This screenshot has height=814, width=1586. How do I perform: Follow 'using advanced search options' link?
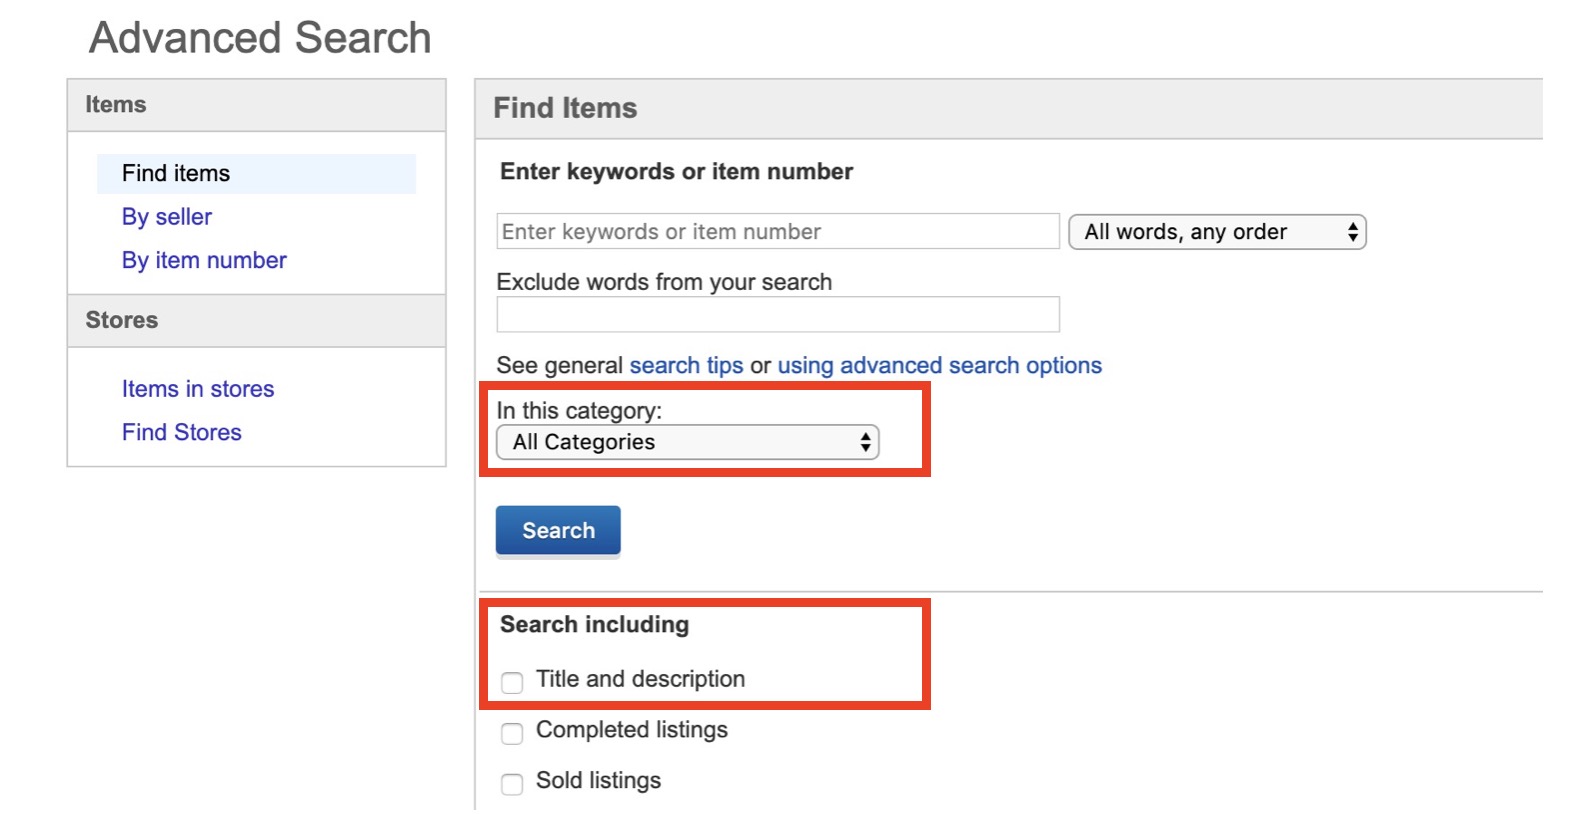pyautogui.click(x=939, y=366)
